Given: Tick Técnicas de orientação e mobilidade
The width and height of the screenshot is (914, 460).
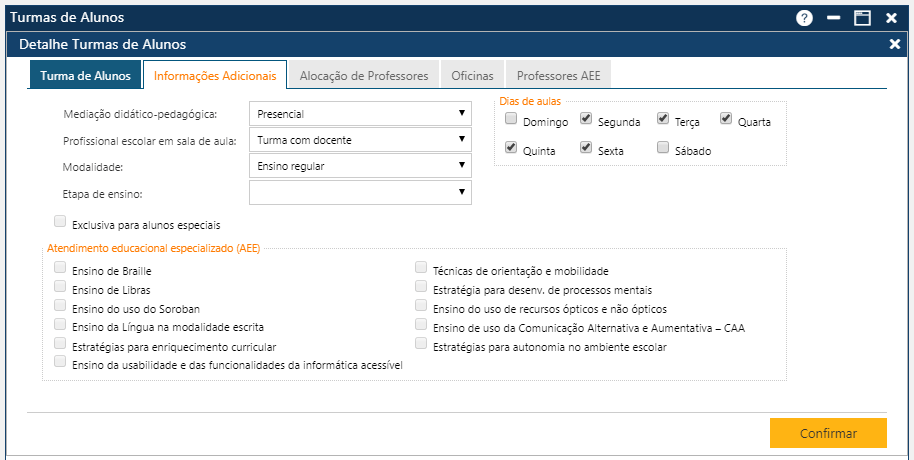Looking at the screenshot, I should pos(421,268).
